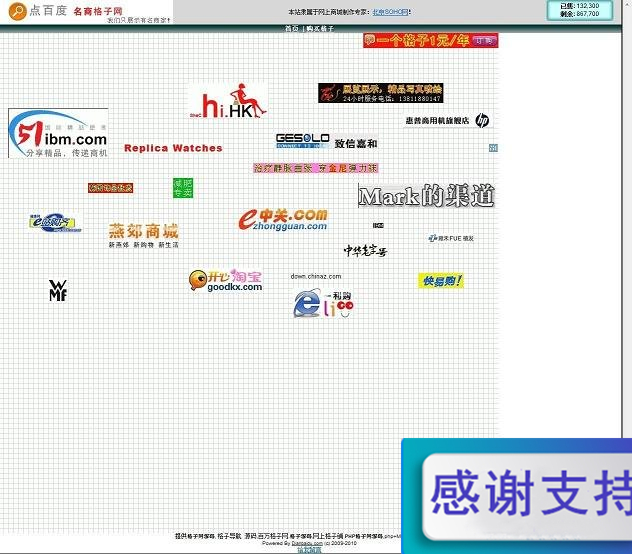Click the 燕郊商城 ad
This screenshot has width=632, height=554.
(143, 235)
